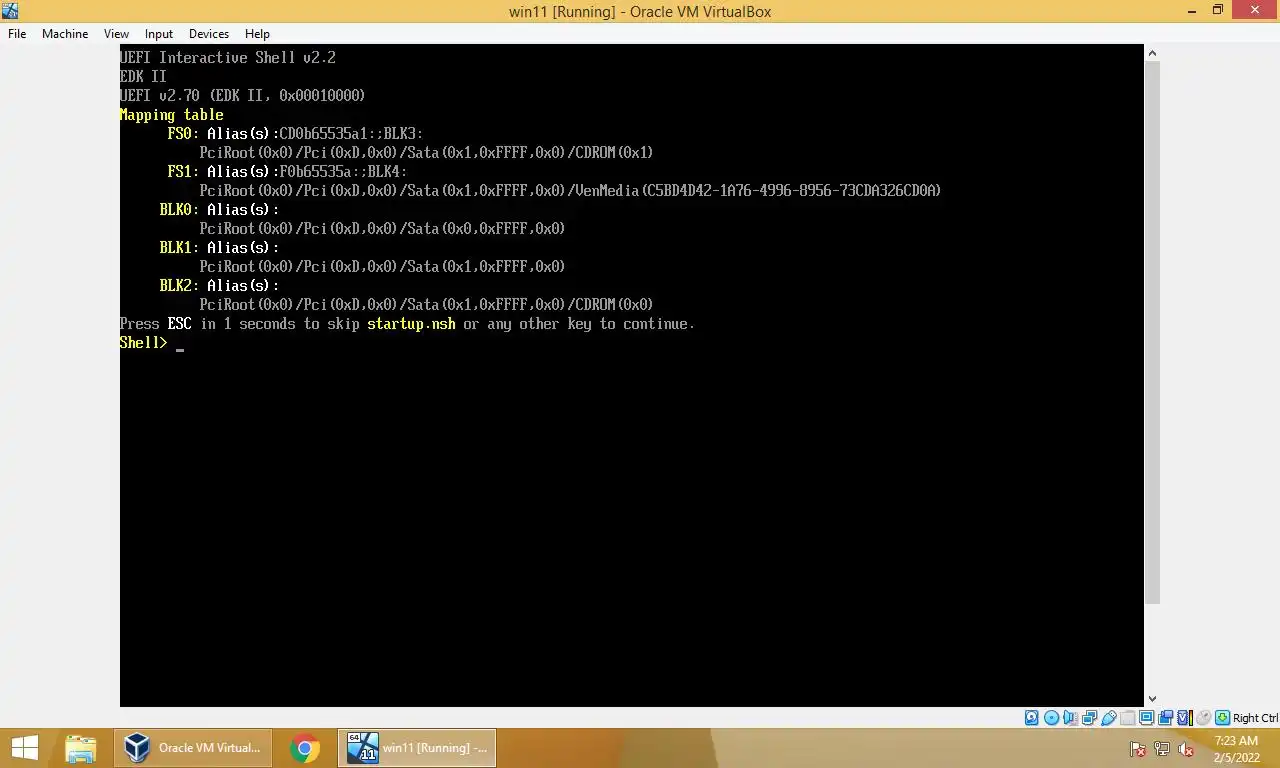This screenshot has height=768, width=1280.
Task: Click the Right Ctrl host key label
Action: pos(1256,718)
